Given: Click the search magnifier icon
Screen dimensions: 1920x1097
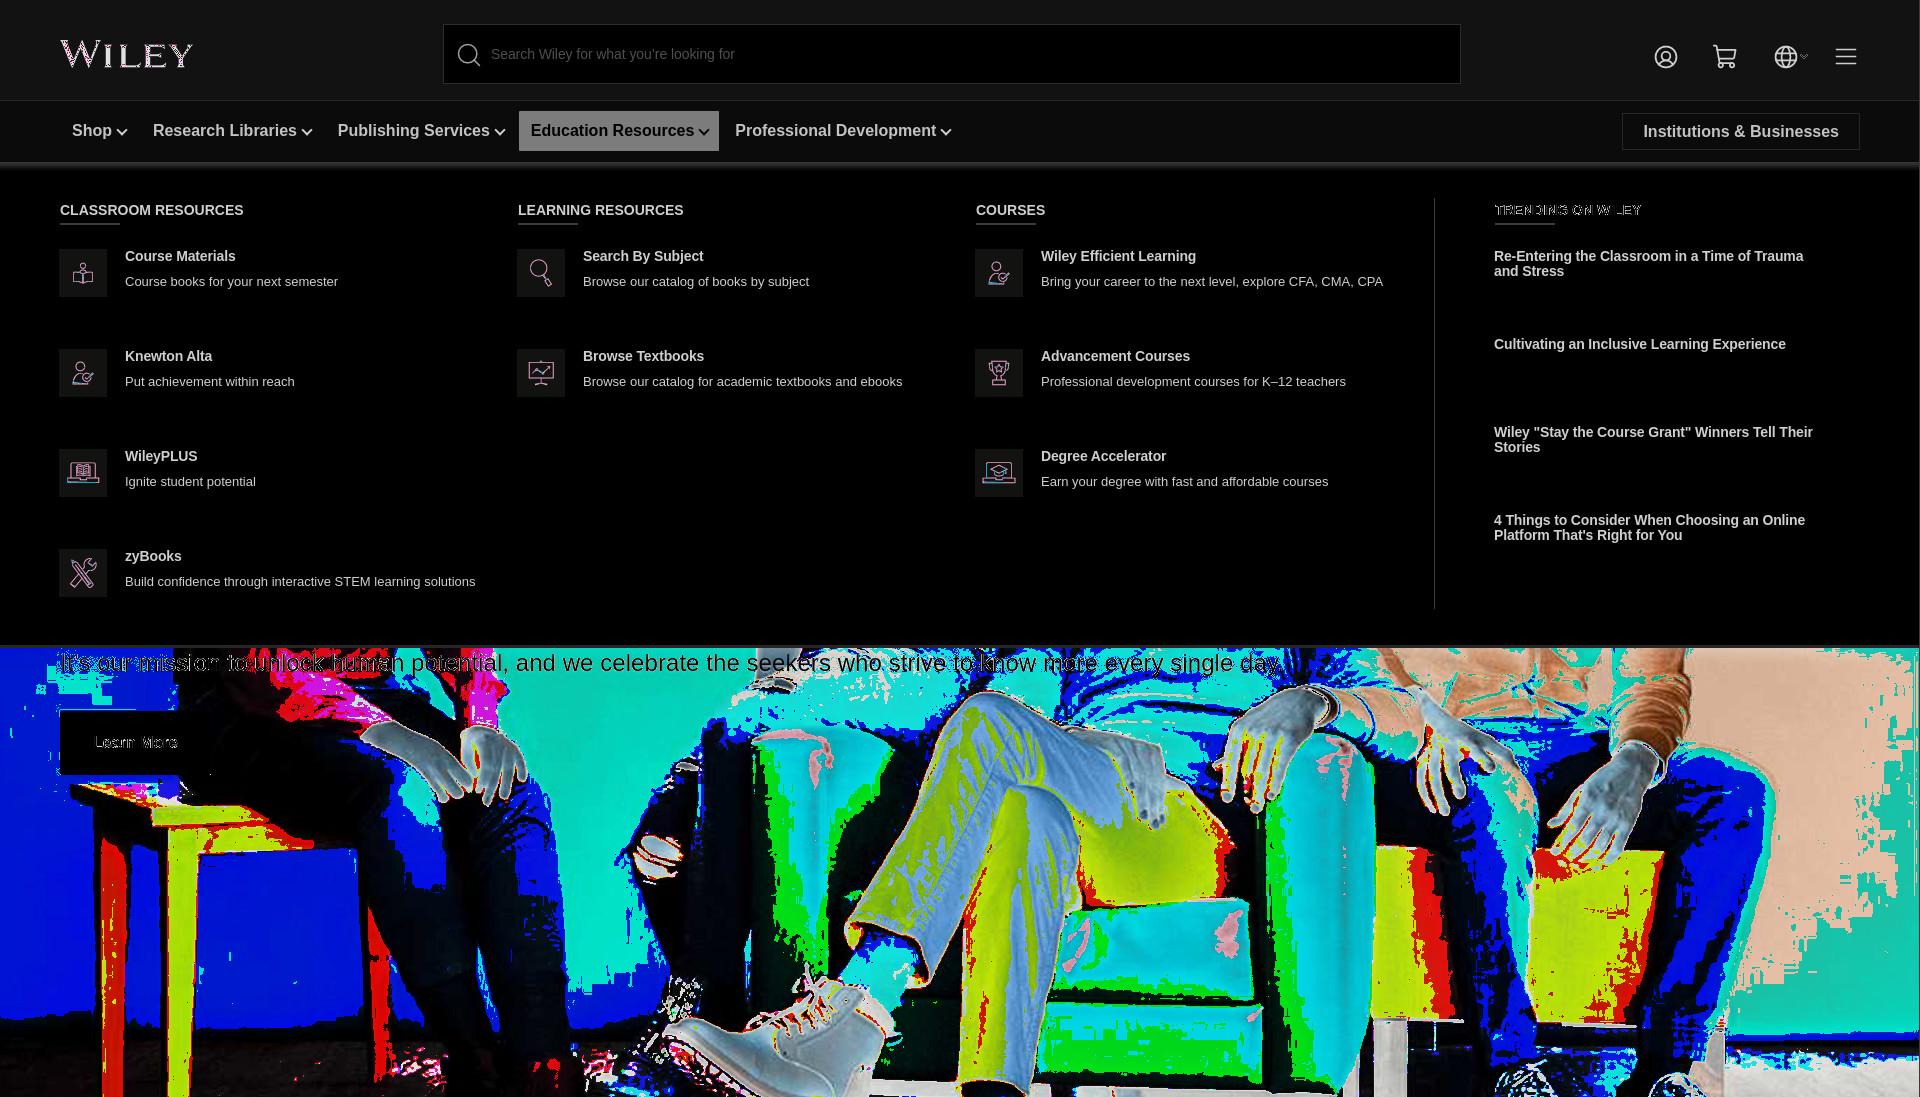Looking at the screenshot, I should click(469, 55).
